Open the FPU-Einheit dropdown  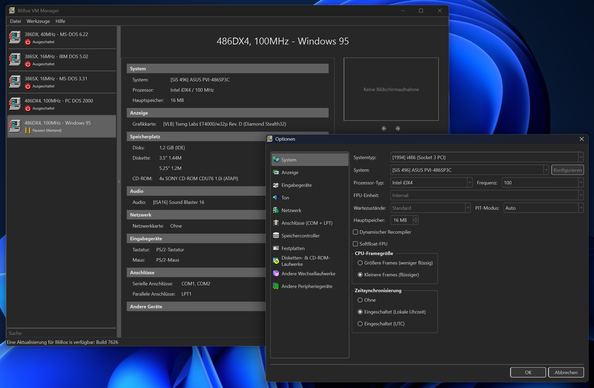[487, 195]
